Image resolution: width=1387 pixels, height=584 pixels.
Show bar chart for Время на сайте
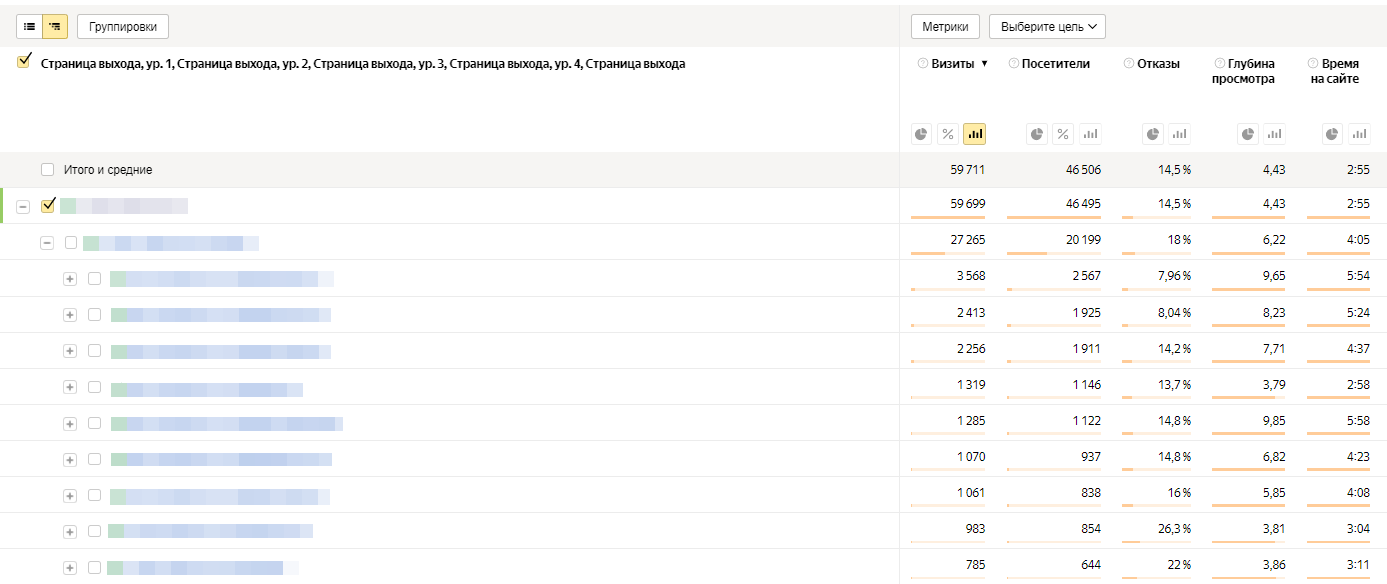pyautogui.click(x=1359, y=134)
